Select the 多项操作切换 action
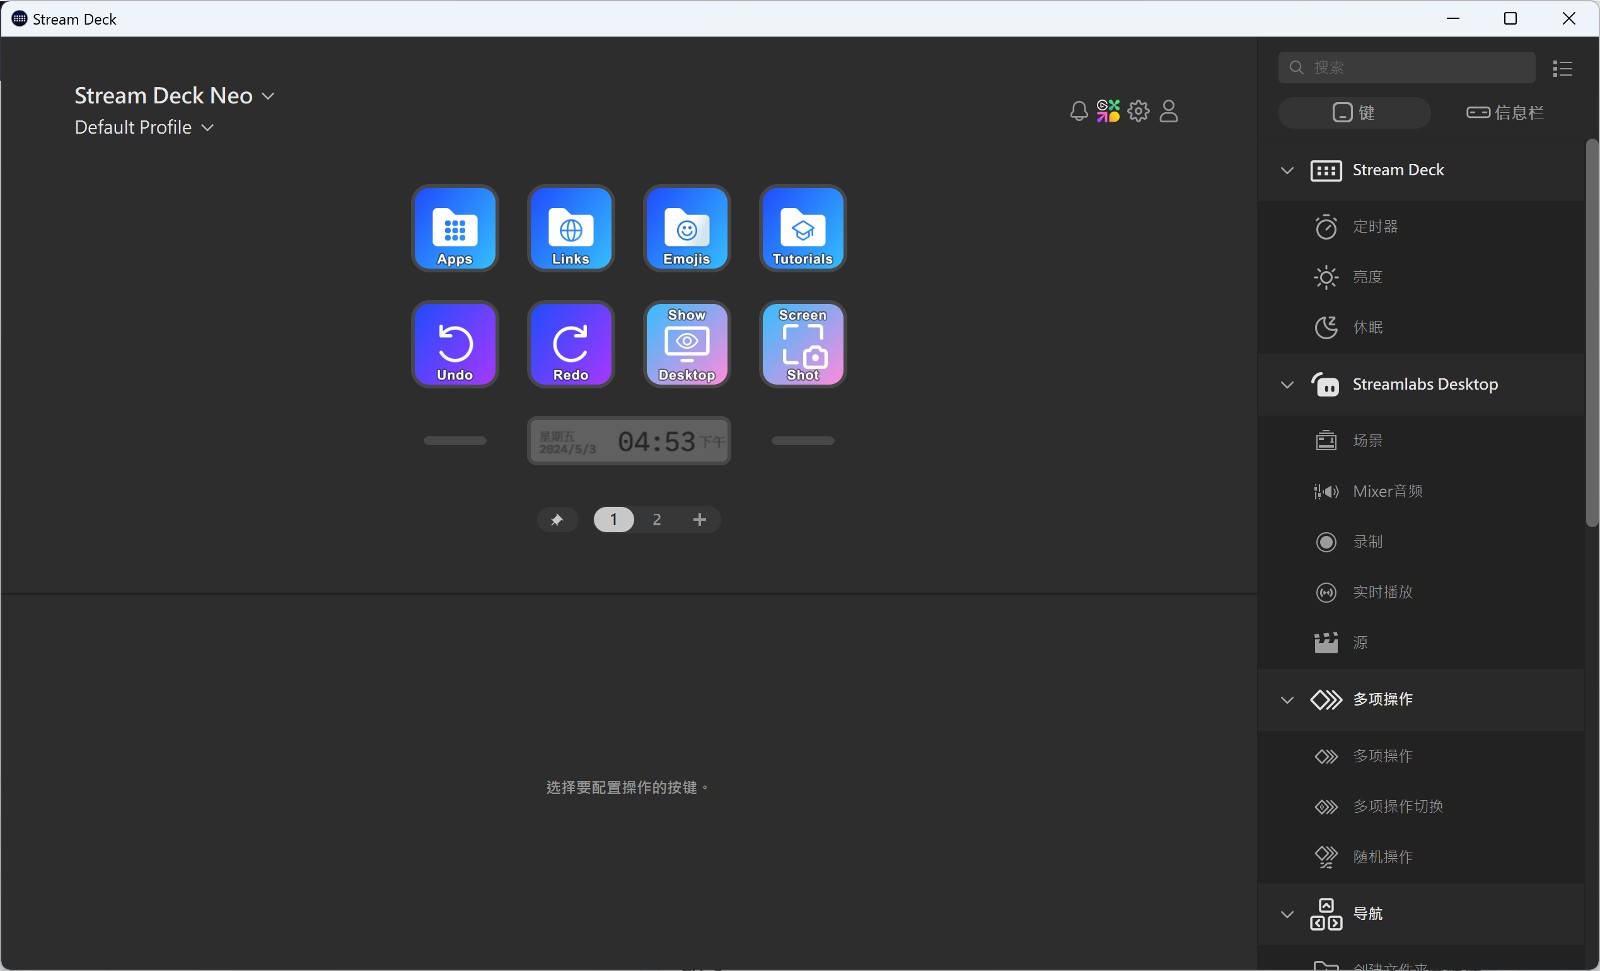The width and height of the screenshot is (1600, 971). 1421,807
